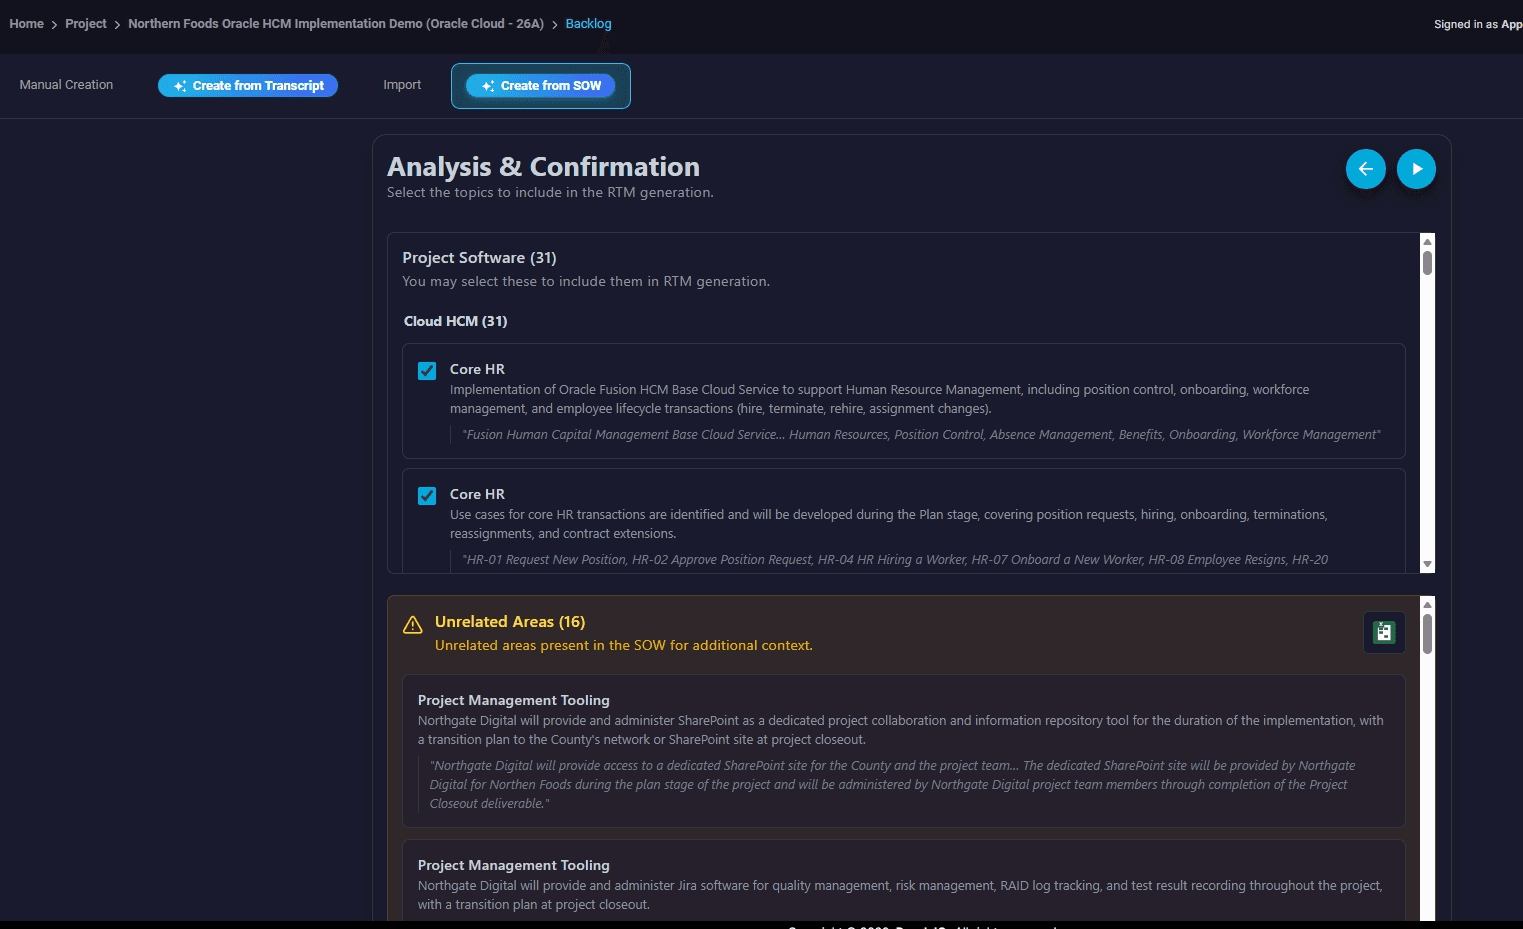Open the Manual Creation tab

pos(66,85)
